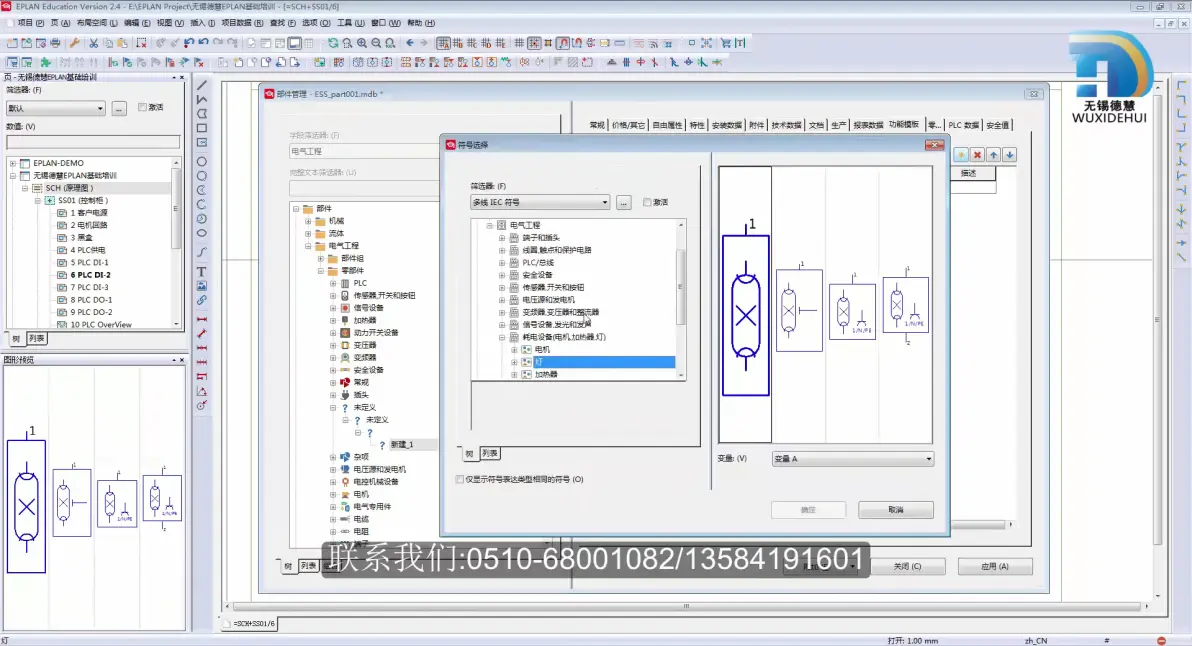Switch to the PLC 数据 tab
The width and height of the screenshot is (1192, 646).
pos(963,125)
